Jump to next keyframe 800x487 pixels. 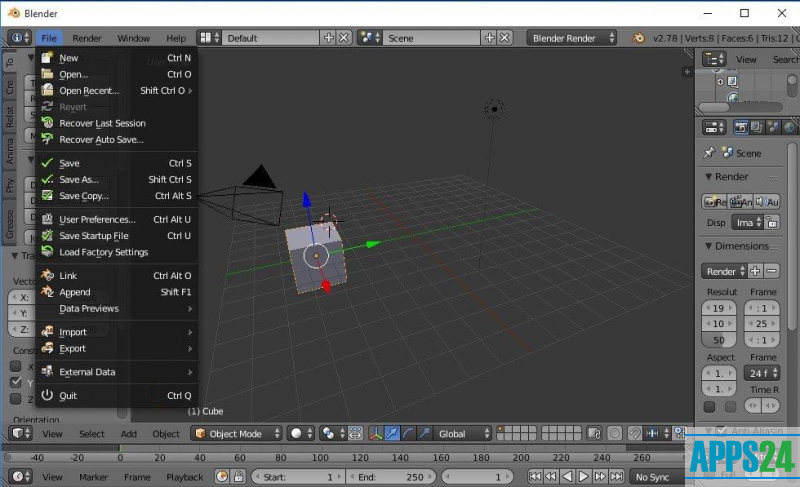point(600,477)
